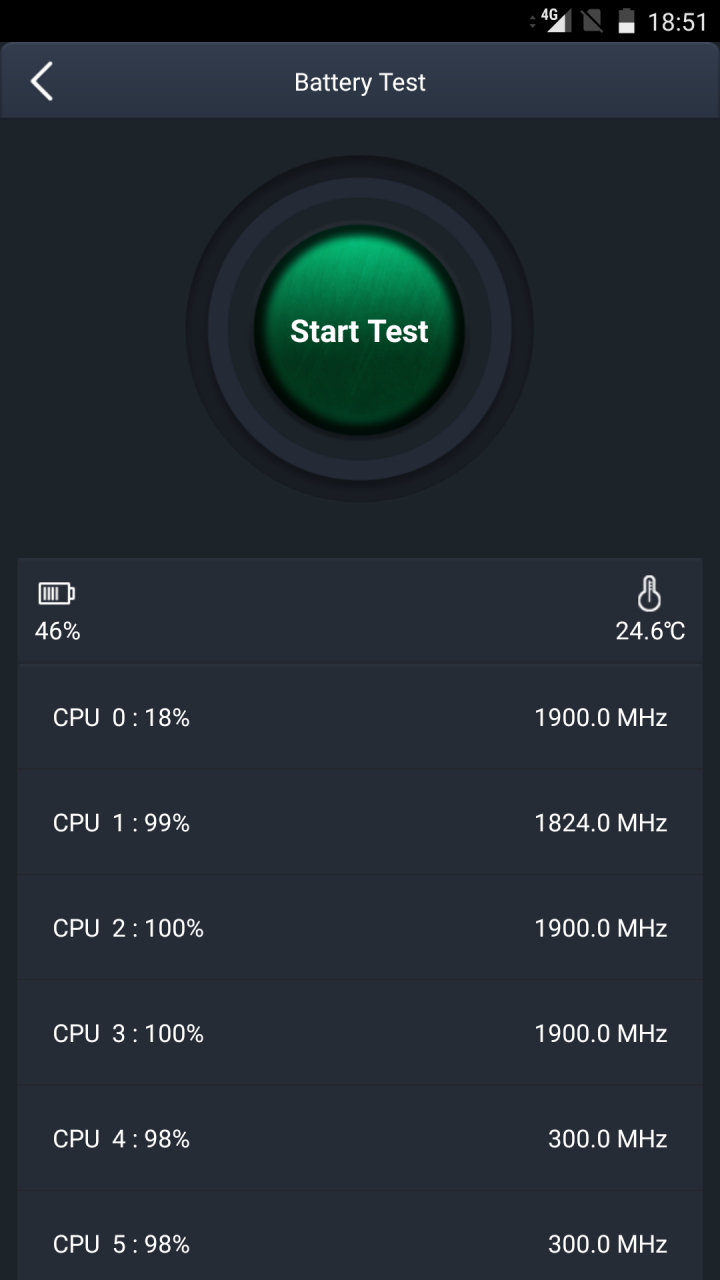Tap the 46% battery percentage
Viewport: 720px width, 1280px height.
pos(58,631)
